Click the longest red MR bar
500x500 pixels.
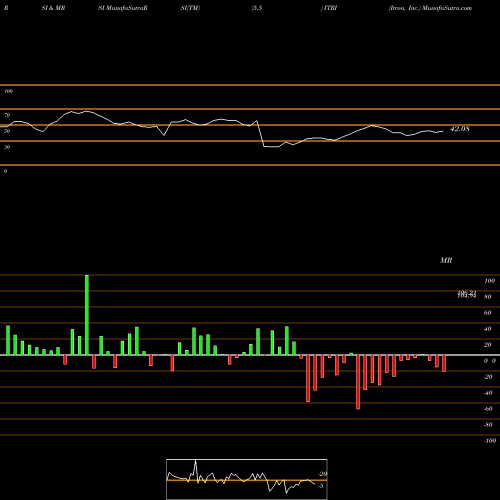click(x=358, y=382)
